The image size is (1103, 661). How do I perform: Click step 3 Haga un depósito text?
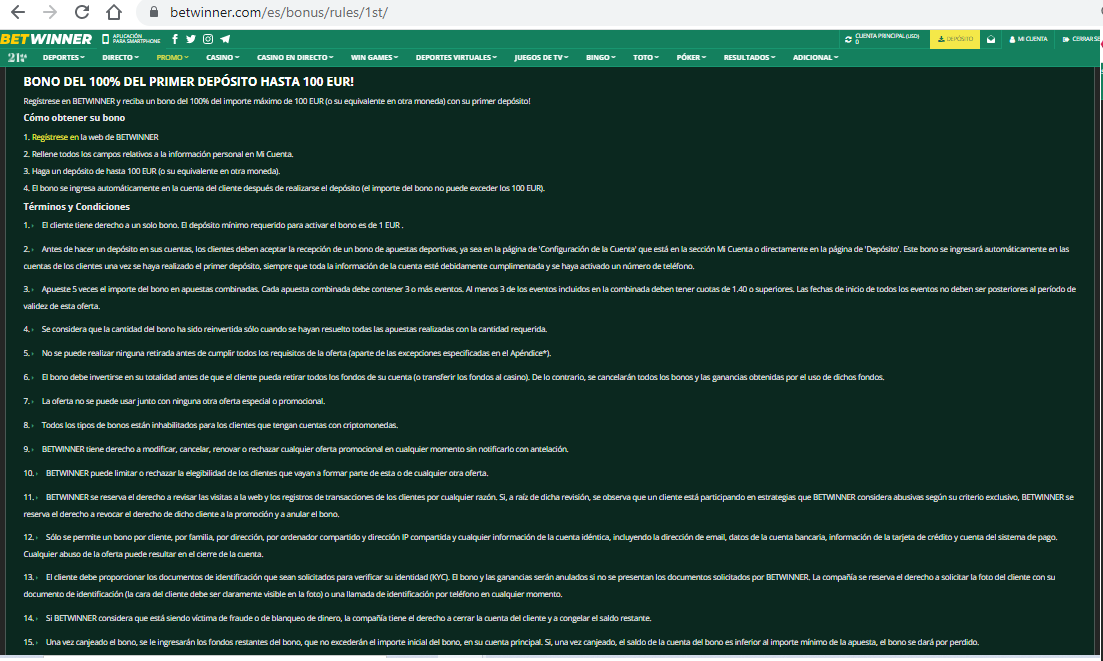tap(152, 171)
